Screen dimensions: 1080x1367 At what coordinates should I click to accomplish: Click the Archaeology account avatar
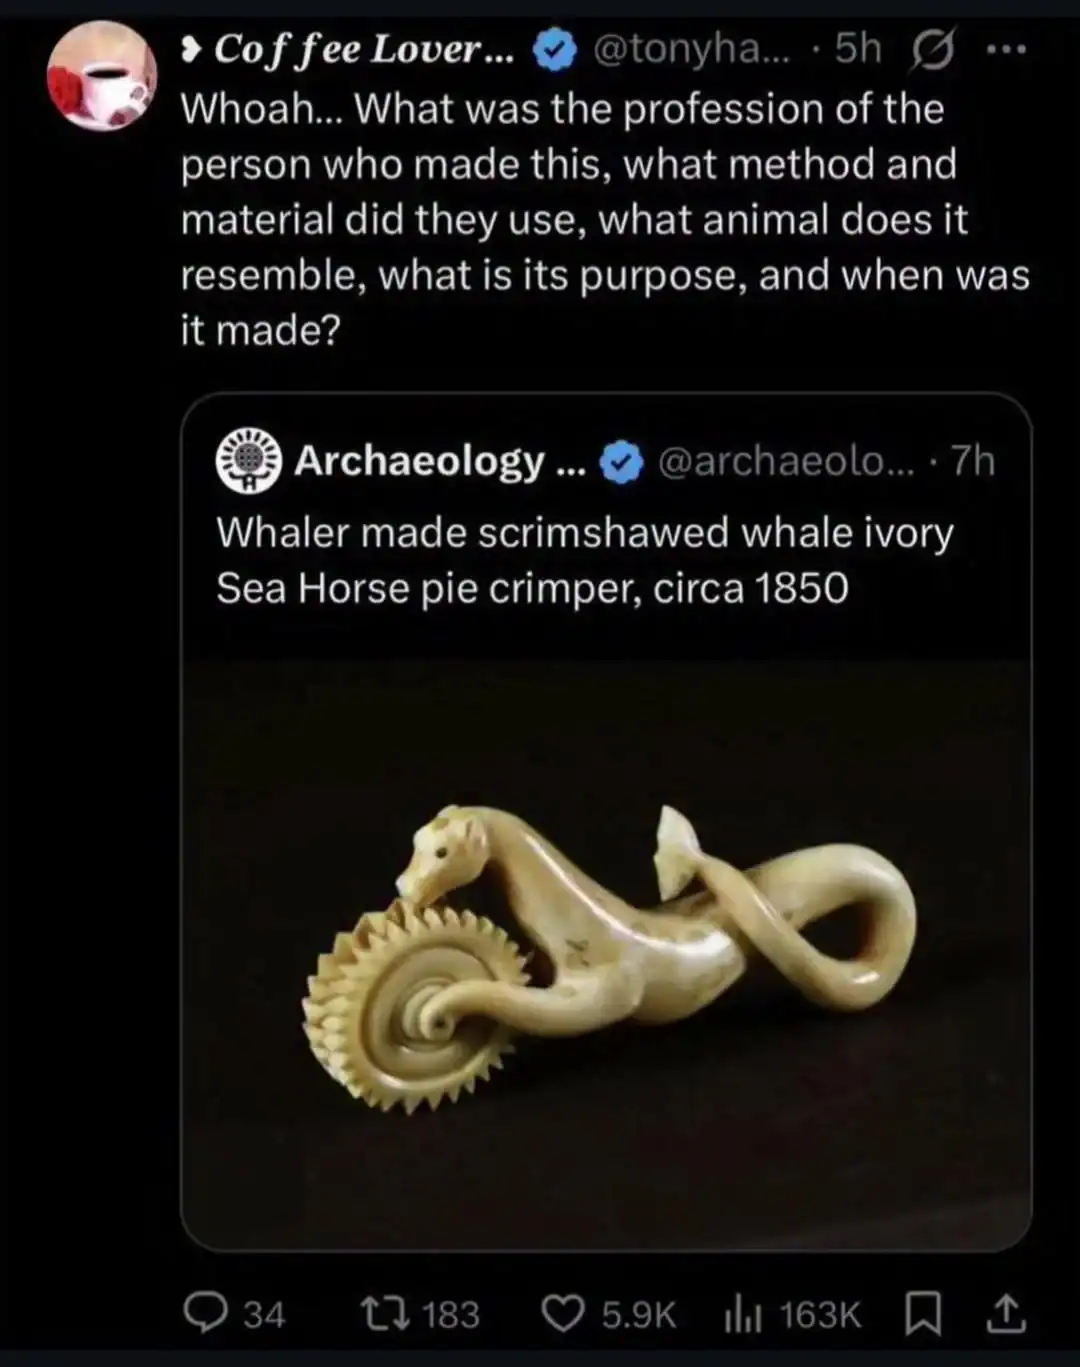249,461
